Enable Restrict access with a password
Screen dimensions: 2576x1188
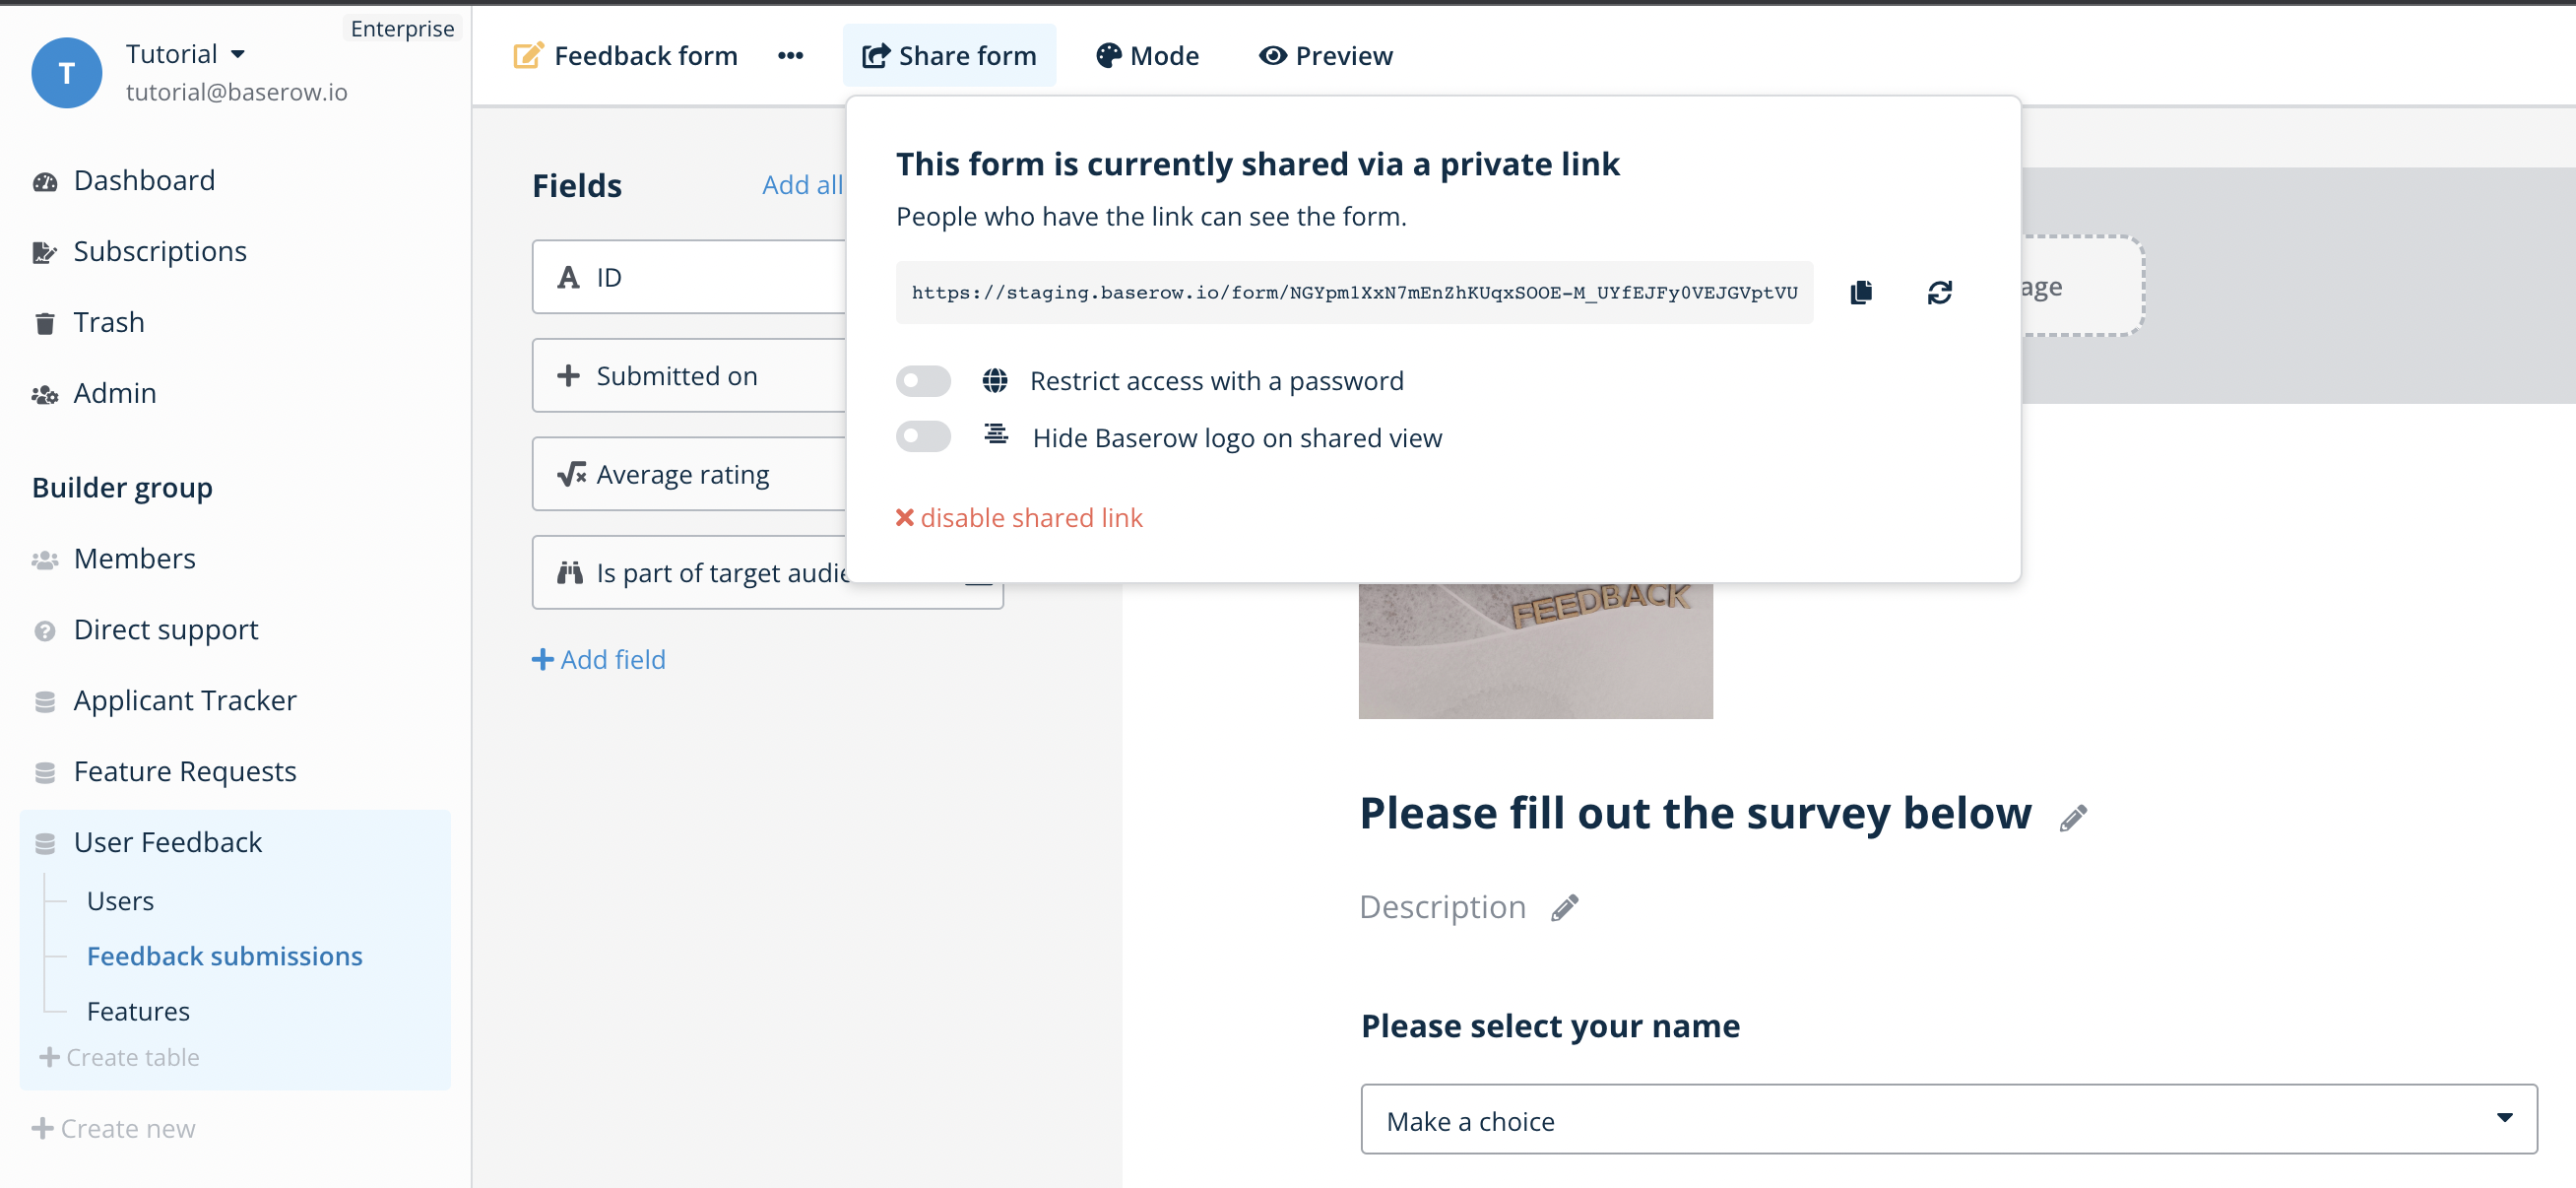click(922, 381)
